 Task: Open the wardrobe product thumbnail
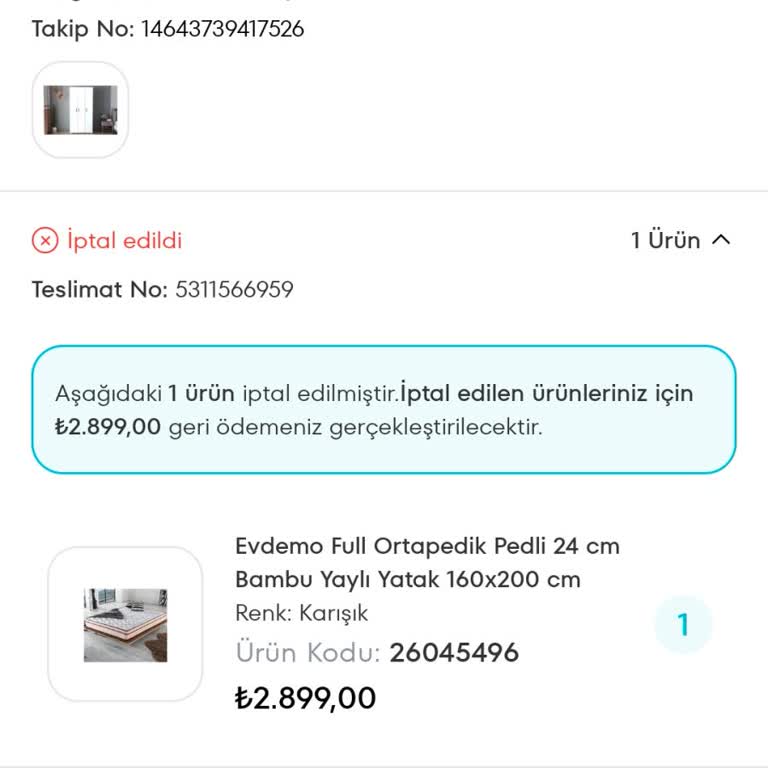(80, 110)
